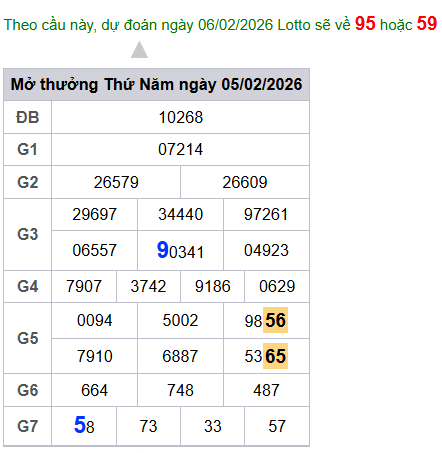Click the ĐB prize result 10268
Viewport: 442px width, 453px height.
tap(181, 117)
